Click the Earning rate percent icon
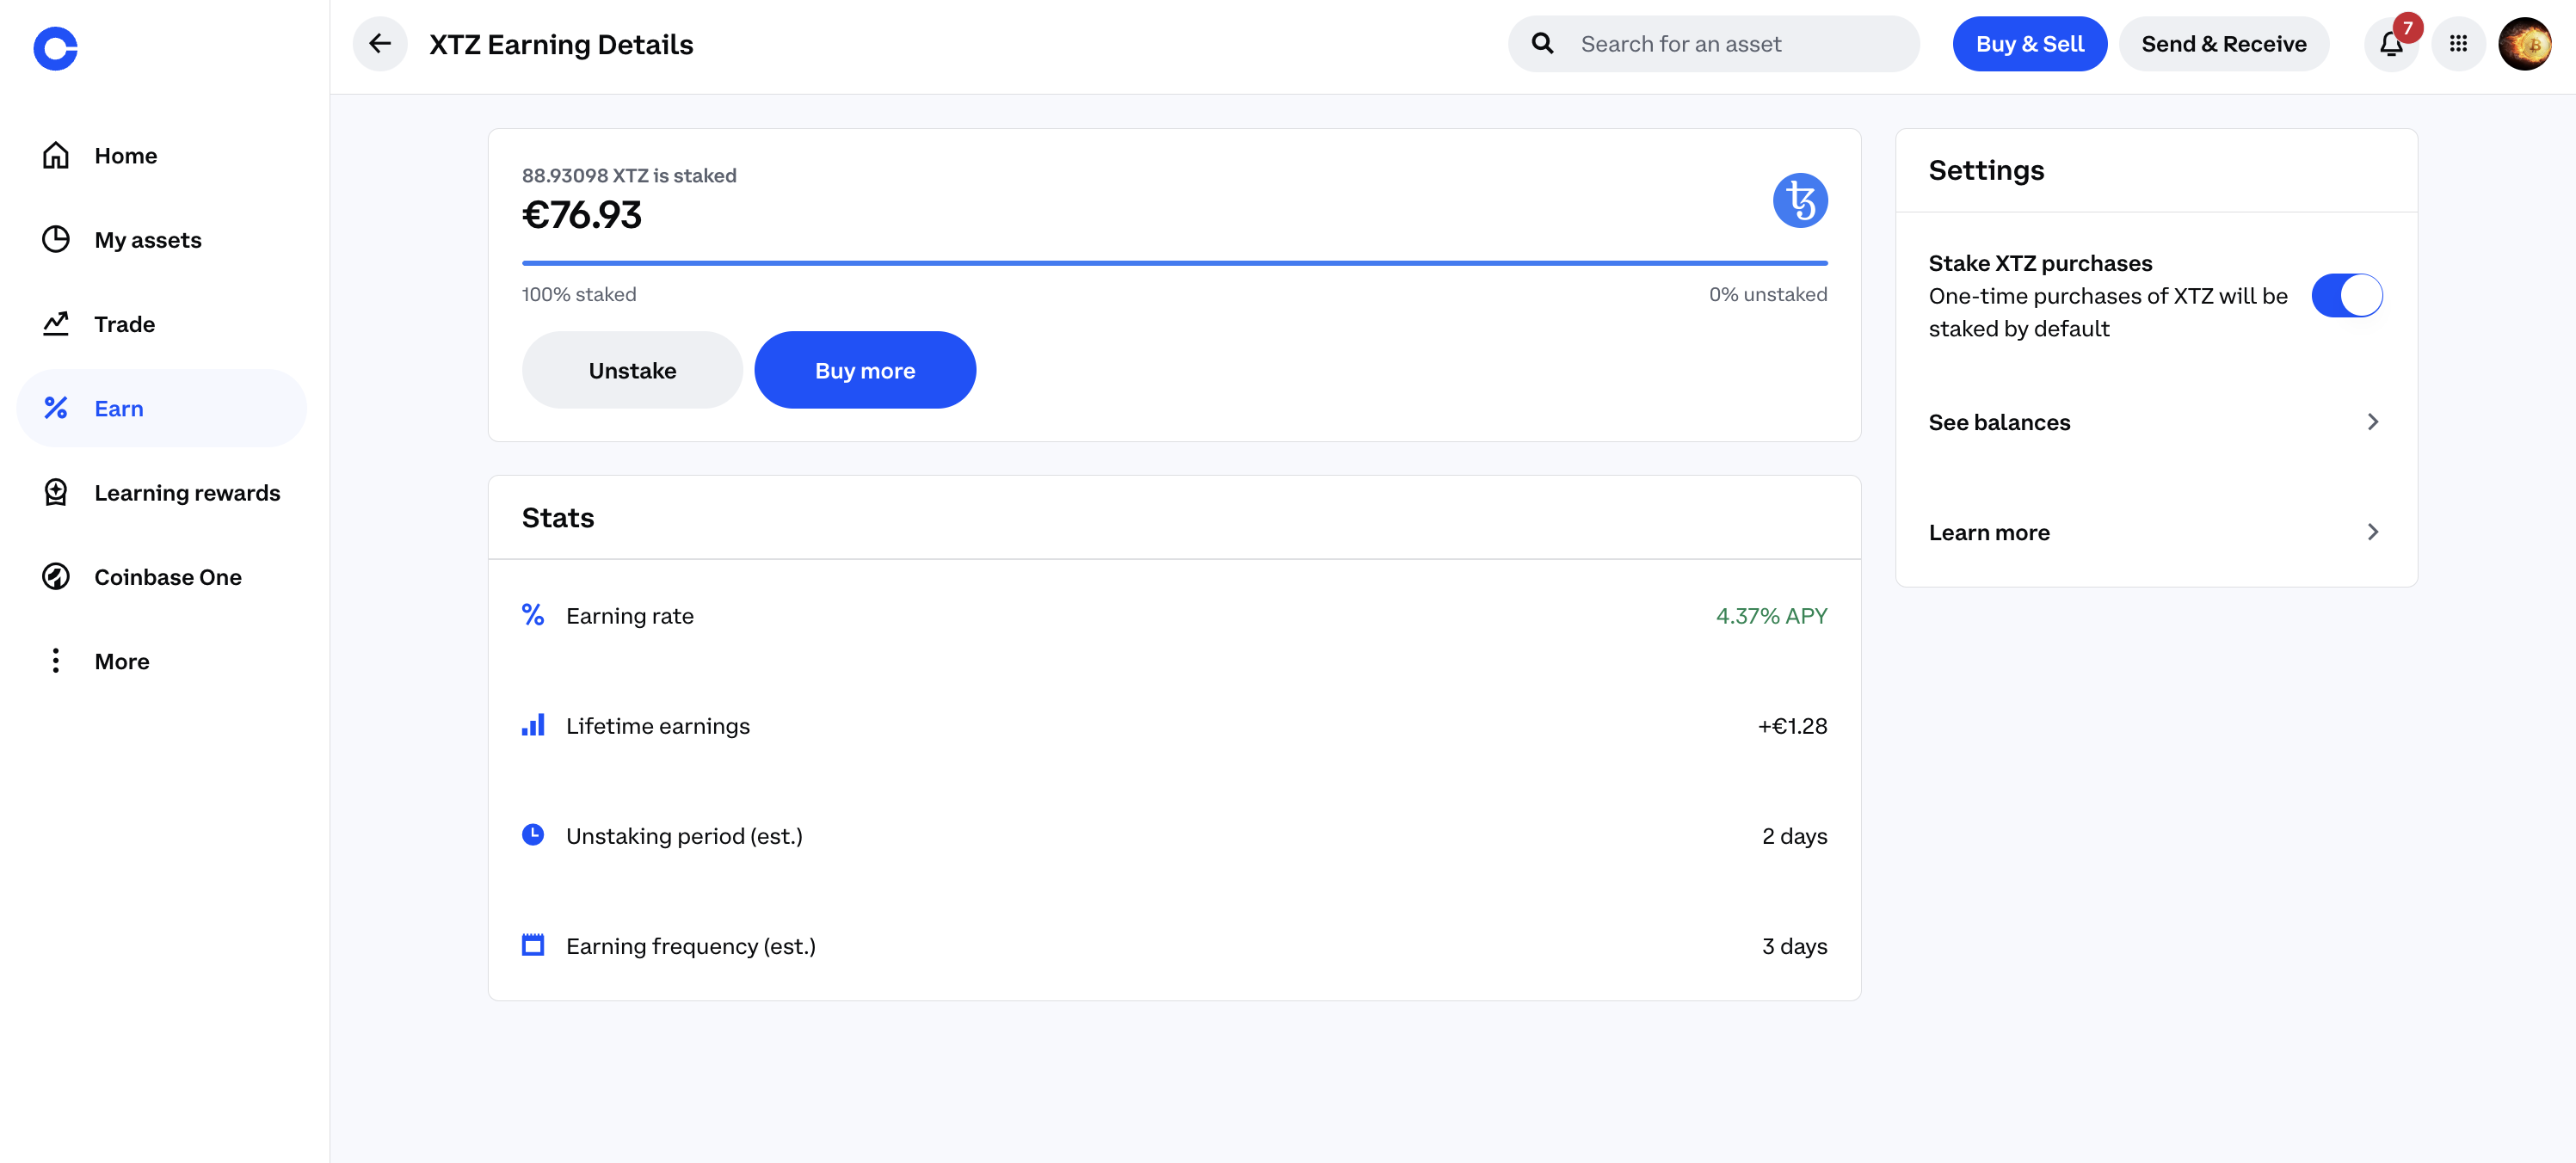This screenshot has width=2576, height=1163. pos(533,615)
